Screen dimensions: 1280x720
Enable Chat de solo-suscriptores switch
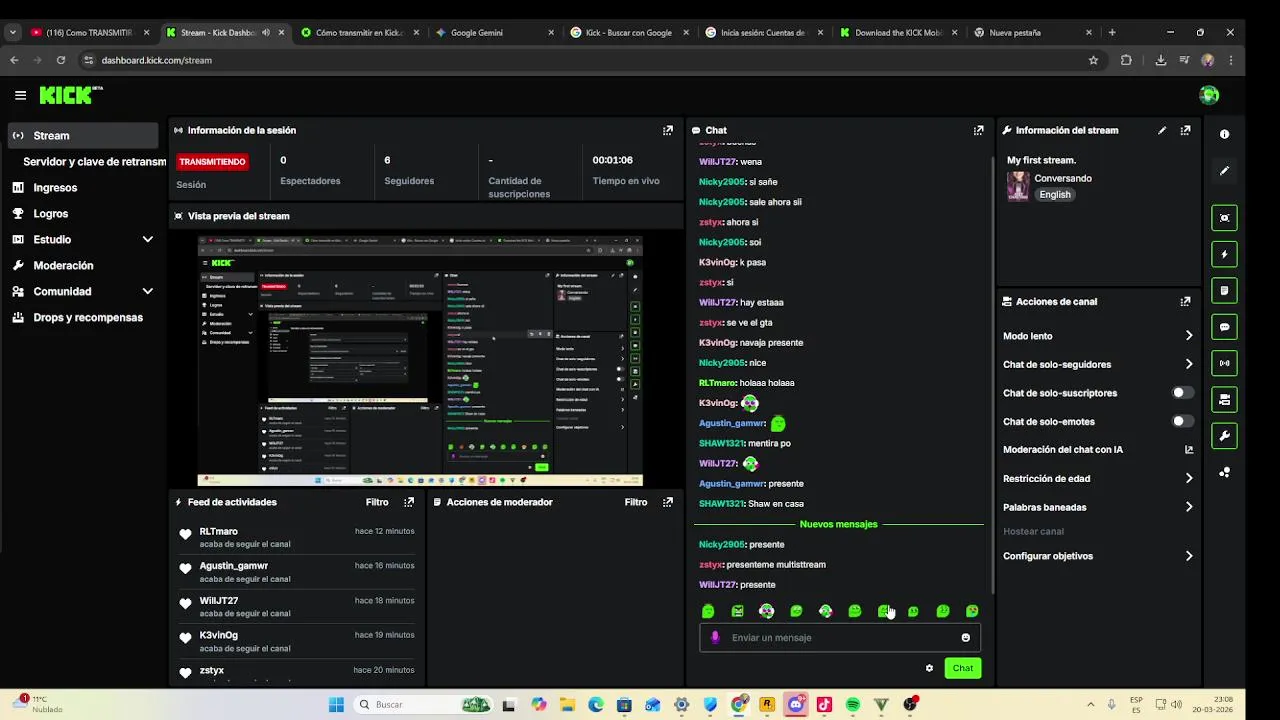click(x=1183, y=393)
